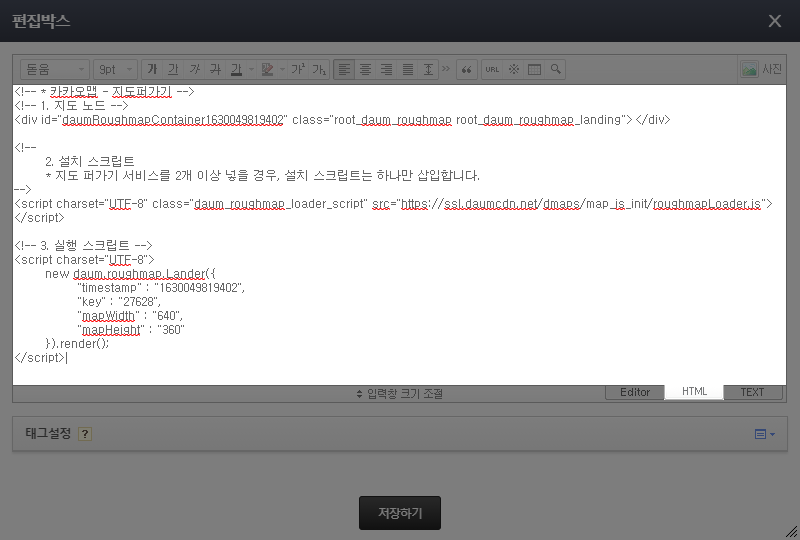This screenshot has width=800, height=540.
Task: Insert a table from toolbar
Action: (x=534, y=70)
